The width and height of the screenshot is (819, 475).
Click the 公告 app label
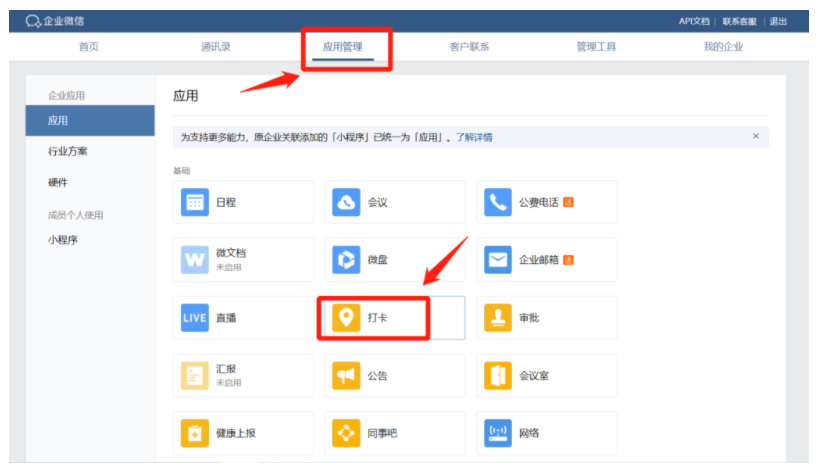point(378,375)
